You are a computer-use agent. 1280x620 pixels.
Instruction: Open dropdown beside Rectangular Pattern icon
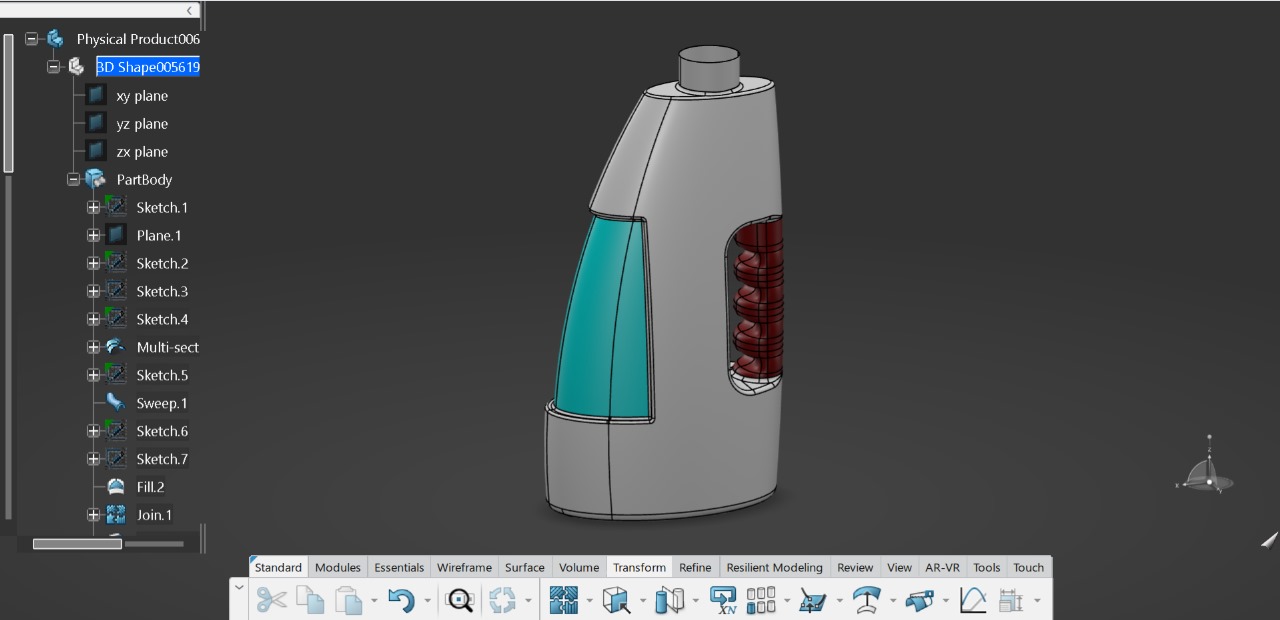coord(787,601)
